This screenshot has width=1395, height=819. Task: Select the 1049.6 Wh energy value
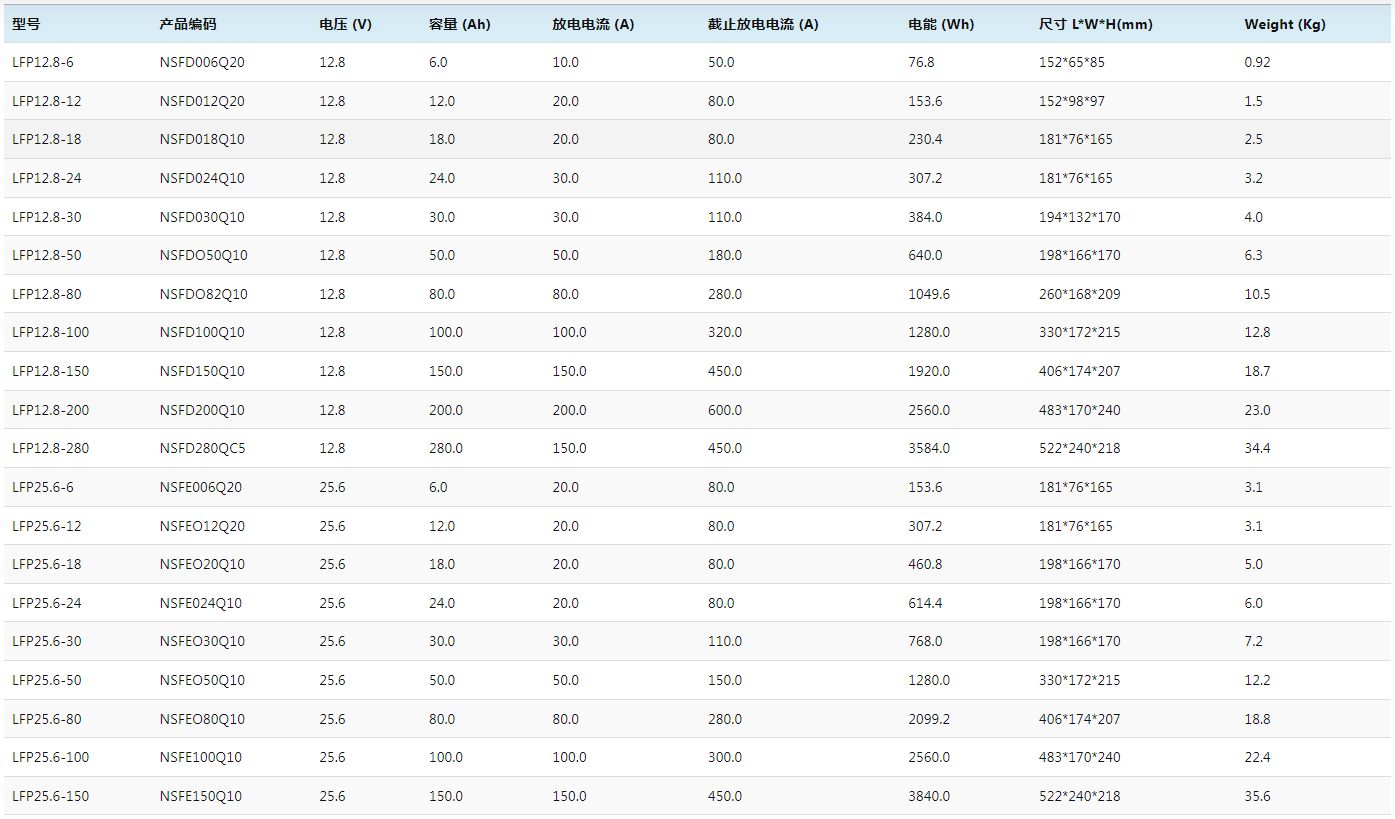[x=929, y=294]
